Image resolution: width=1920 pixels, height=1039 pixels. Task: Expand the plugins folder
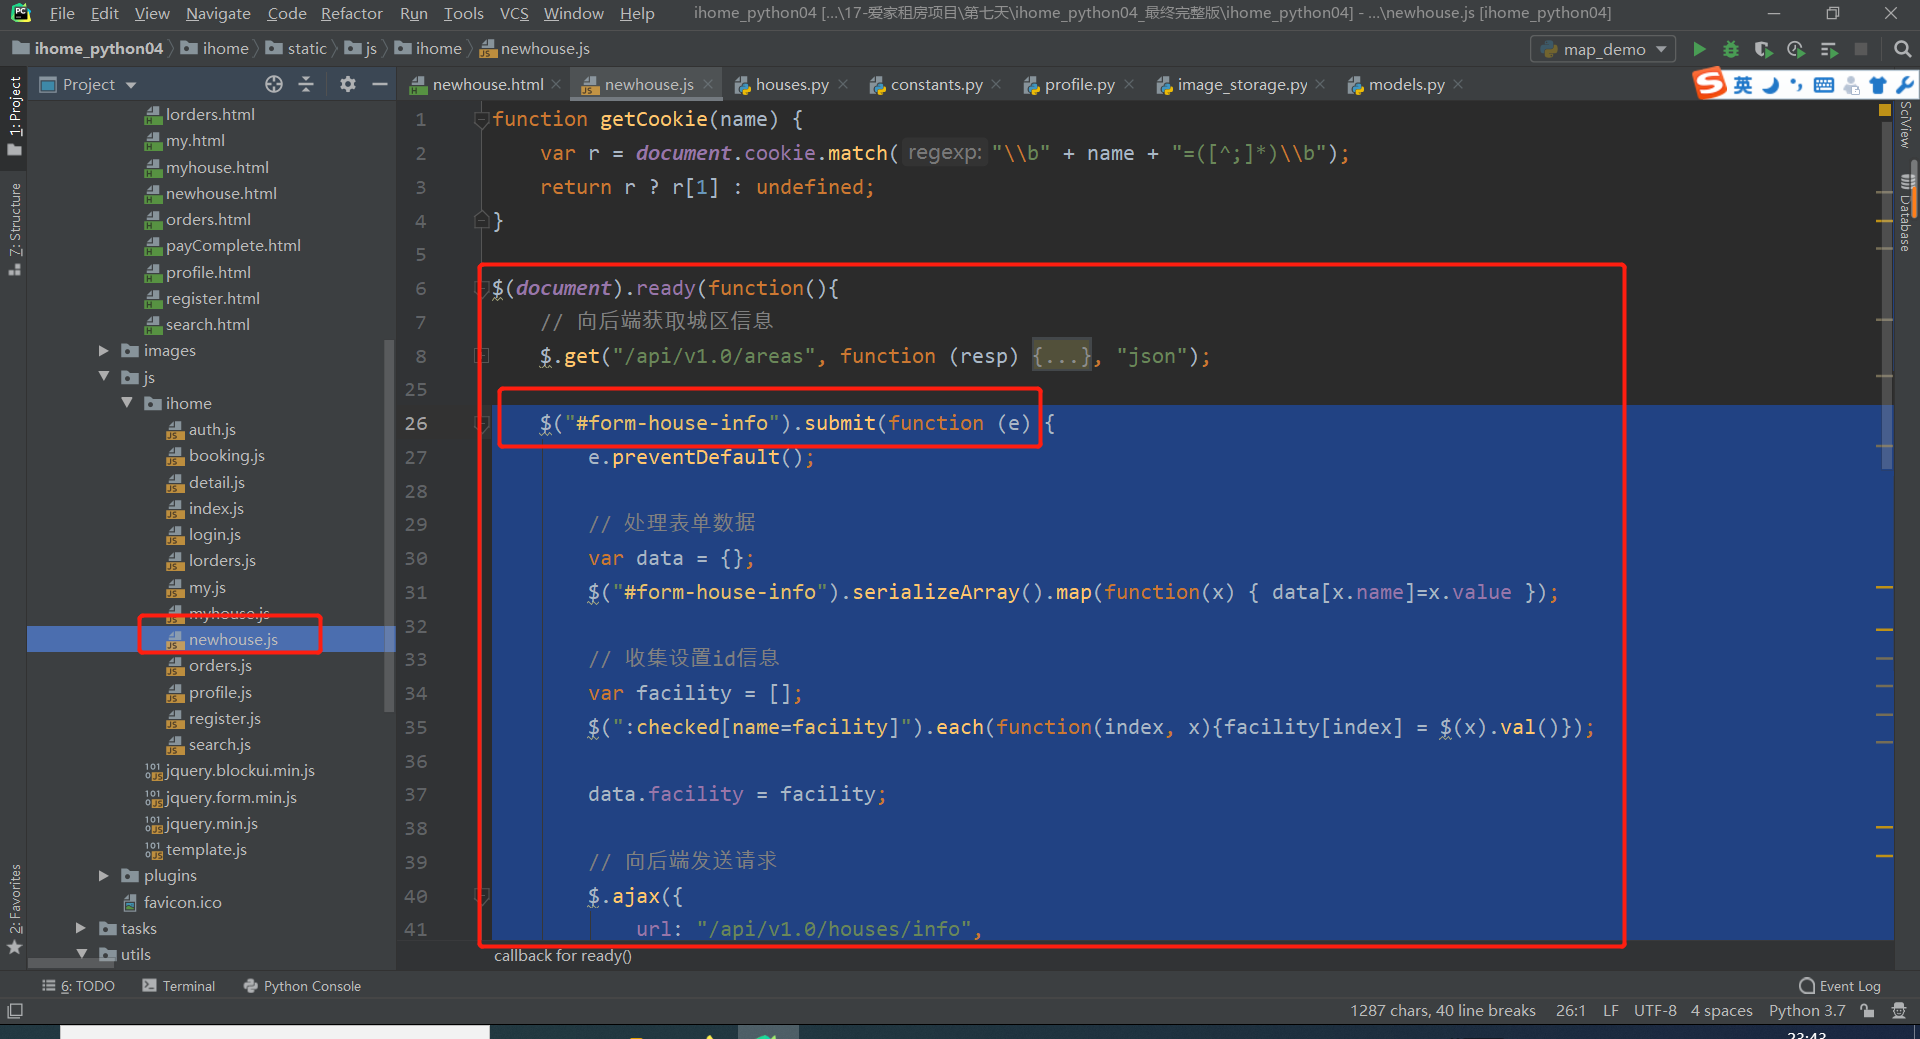104,876
